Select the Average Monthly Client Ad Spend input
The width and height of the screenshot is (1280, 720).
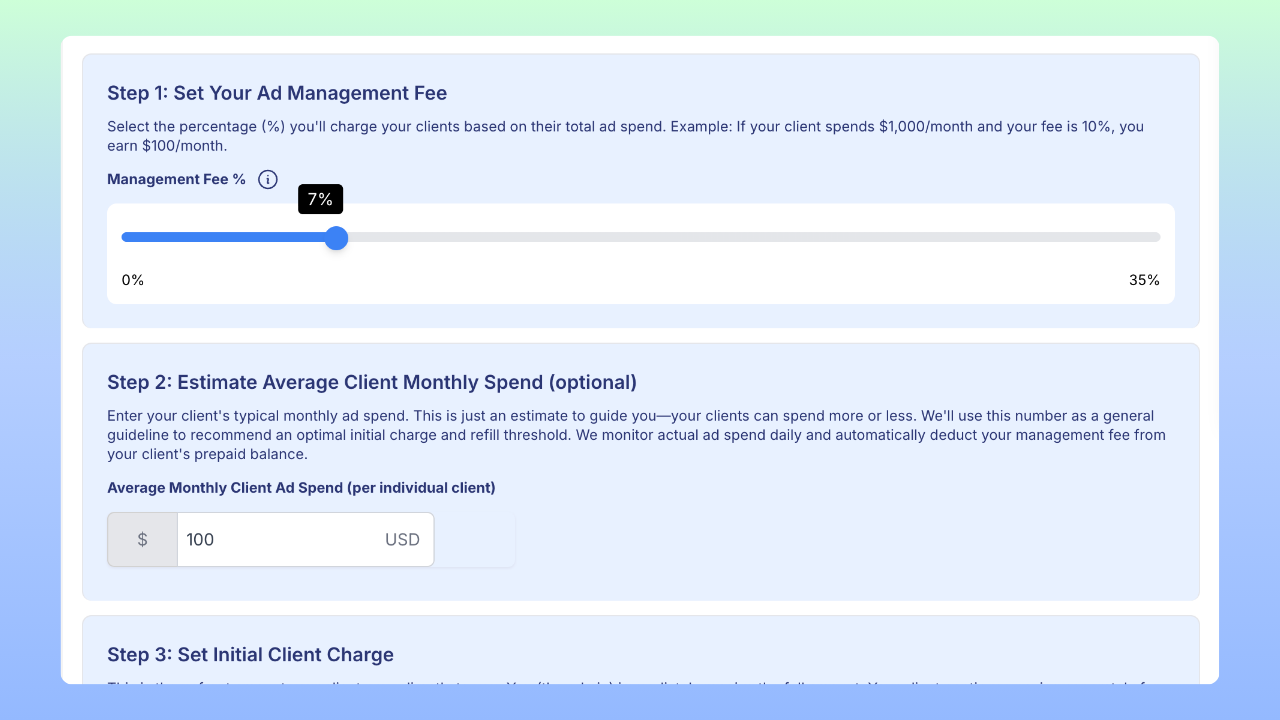point(280,539)
